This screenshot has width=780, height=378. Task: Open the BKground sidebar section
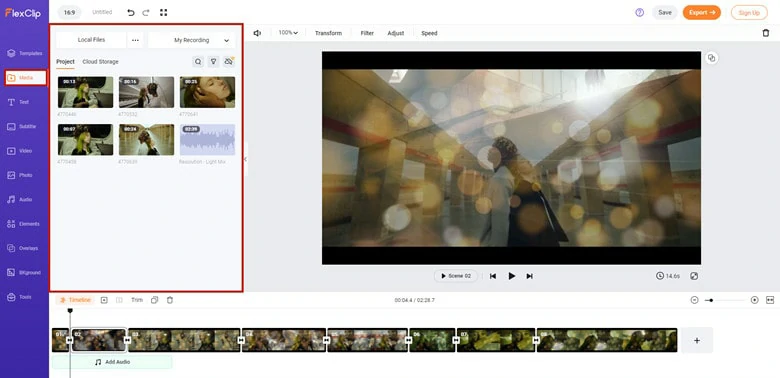coord(23,273)
